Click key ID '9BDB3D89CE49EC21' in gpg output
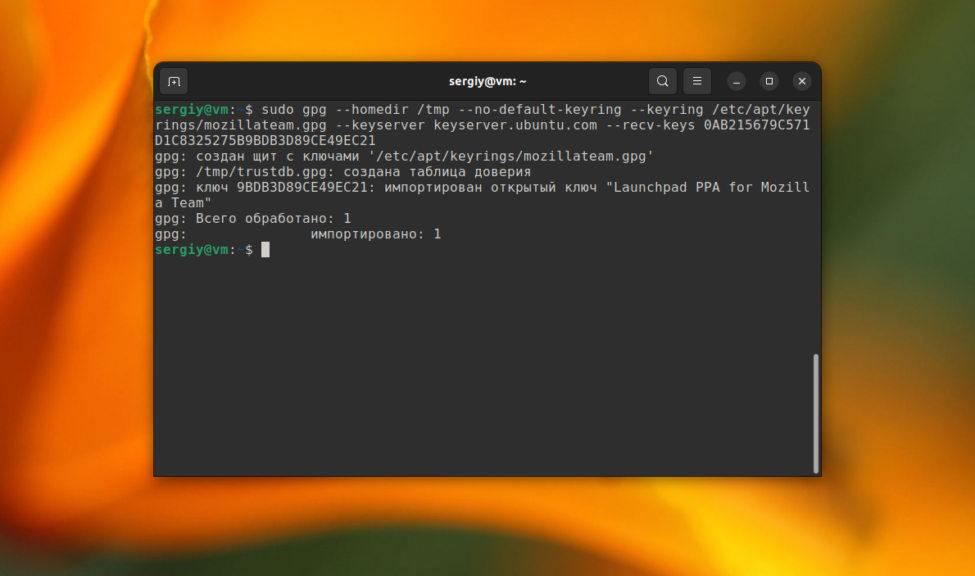 302,187
